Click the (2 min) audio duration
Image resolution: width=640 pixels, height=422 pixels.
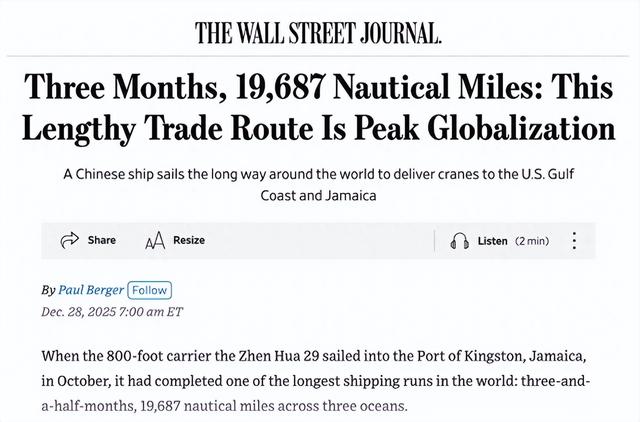click(531, 241)
